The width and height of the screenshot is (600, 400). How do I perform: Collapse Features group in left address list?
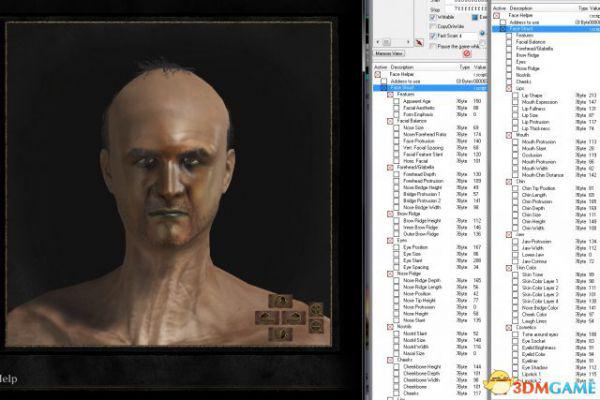(390, 95)
